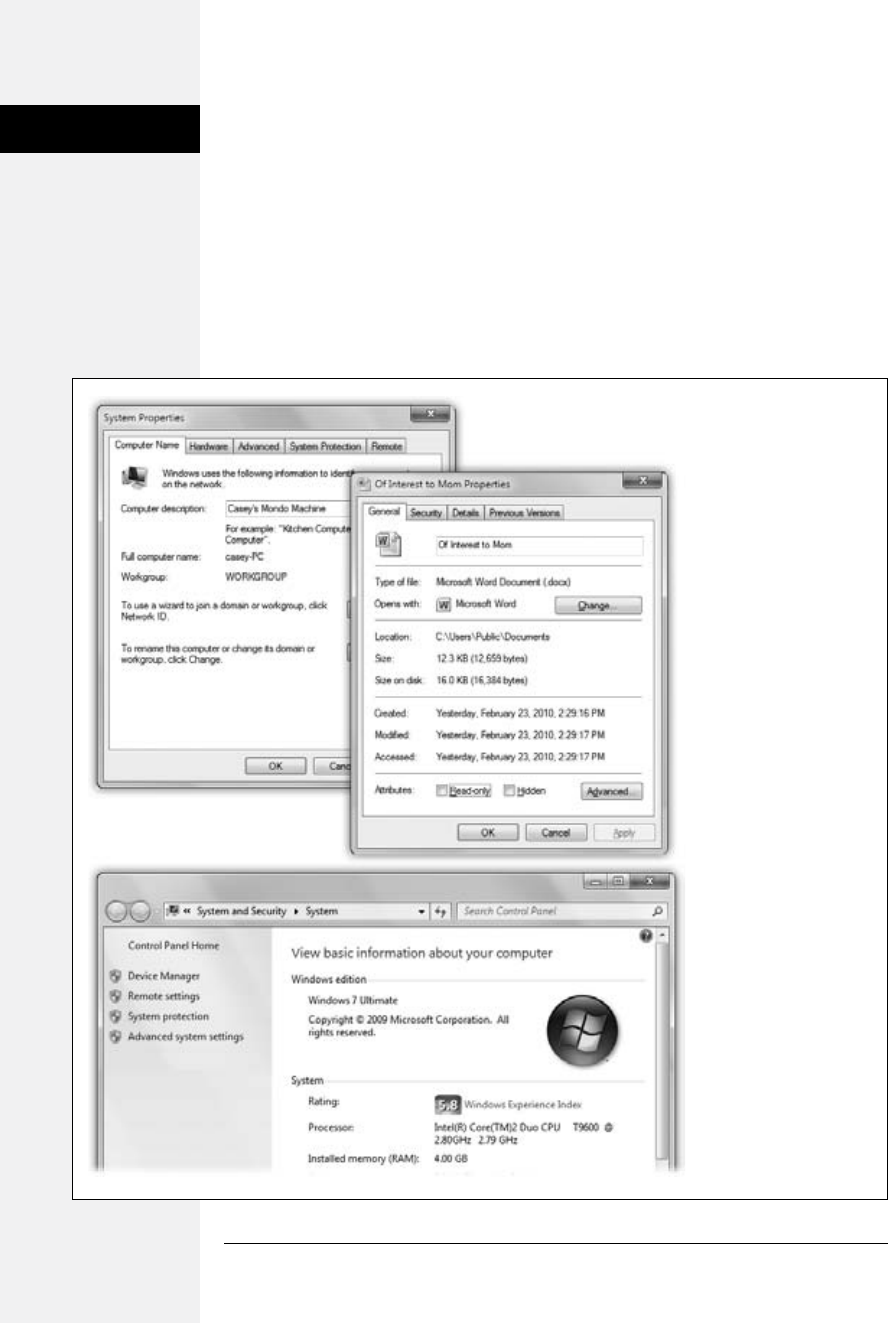The image size is (888, 1323).
Task: Click the double chevron in the breadcrumb
Action: point(187,912)
